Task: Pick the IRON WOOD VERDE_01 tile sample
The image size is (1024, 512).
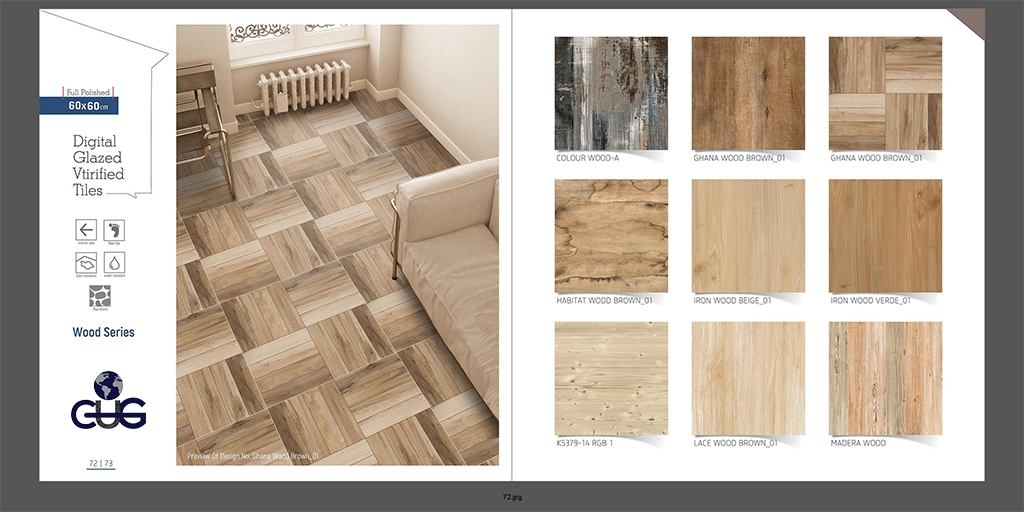Action: (885, 236)
